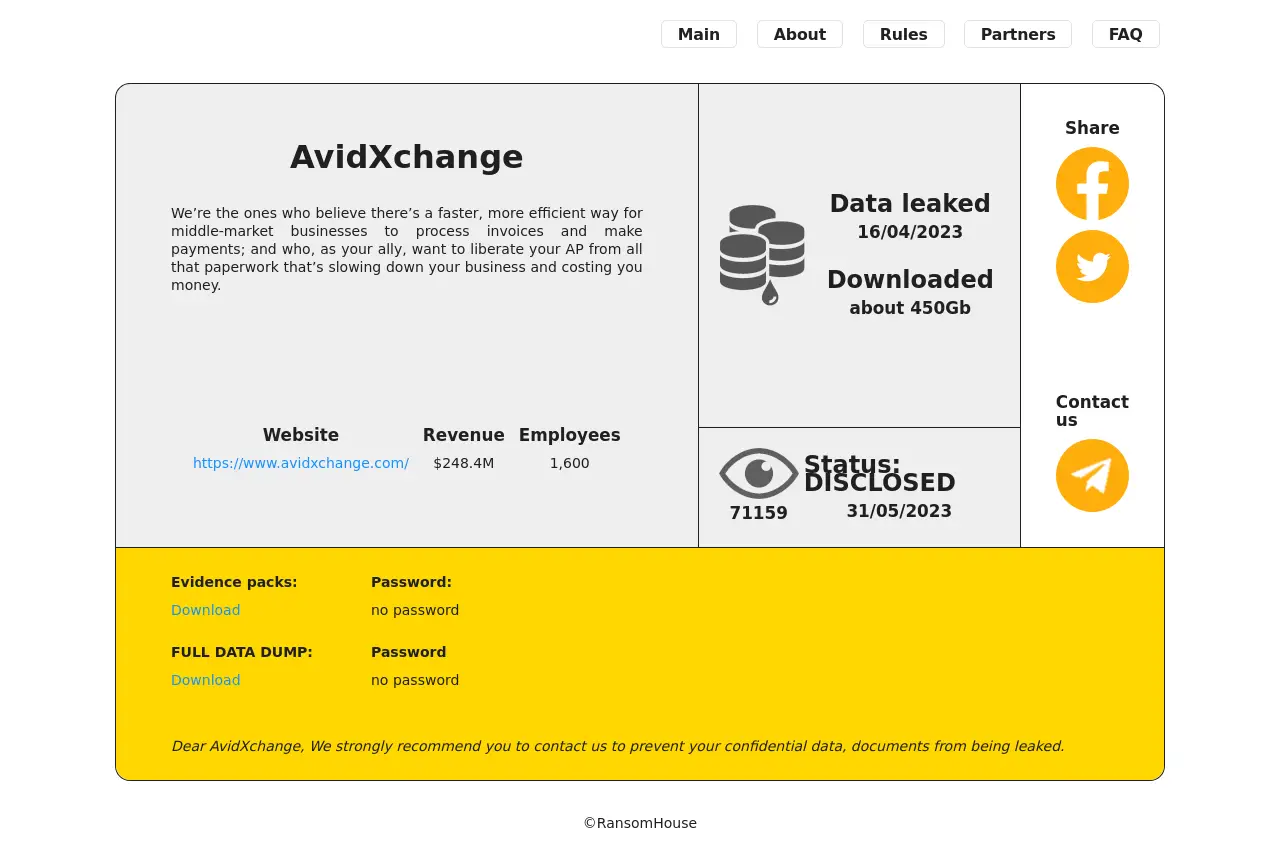Click the $248.4M revenue value
This screenshot has width=1280, height=850.
click(x=463, y=463)
